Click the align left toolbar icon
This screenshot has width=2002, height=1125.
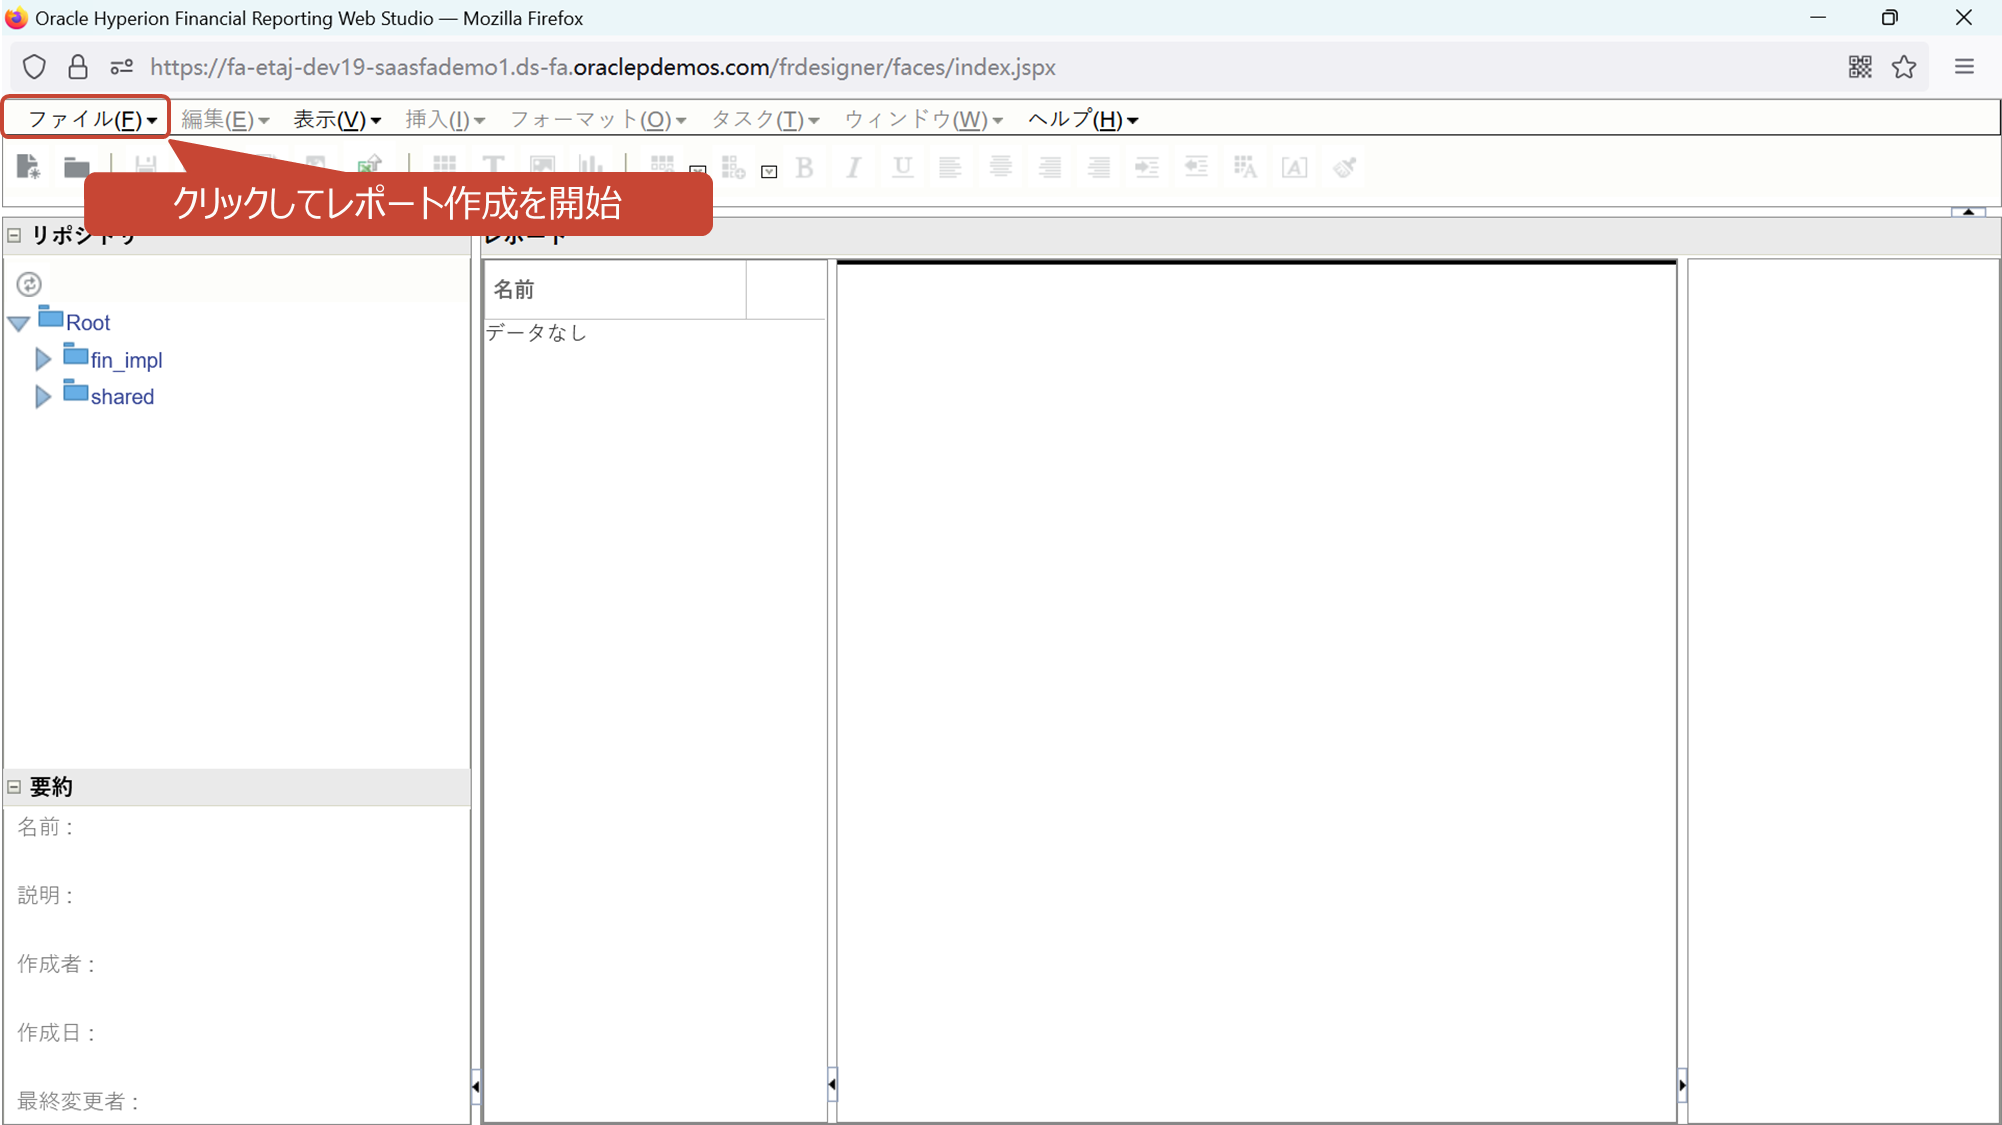click(x=950, y=168)
